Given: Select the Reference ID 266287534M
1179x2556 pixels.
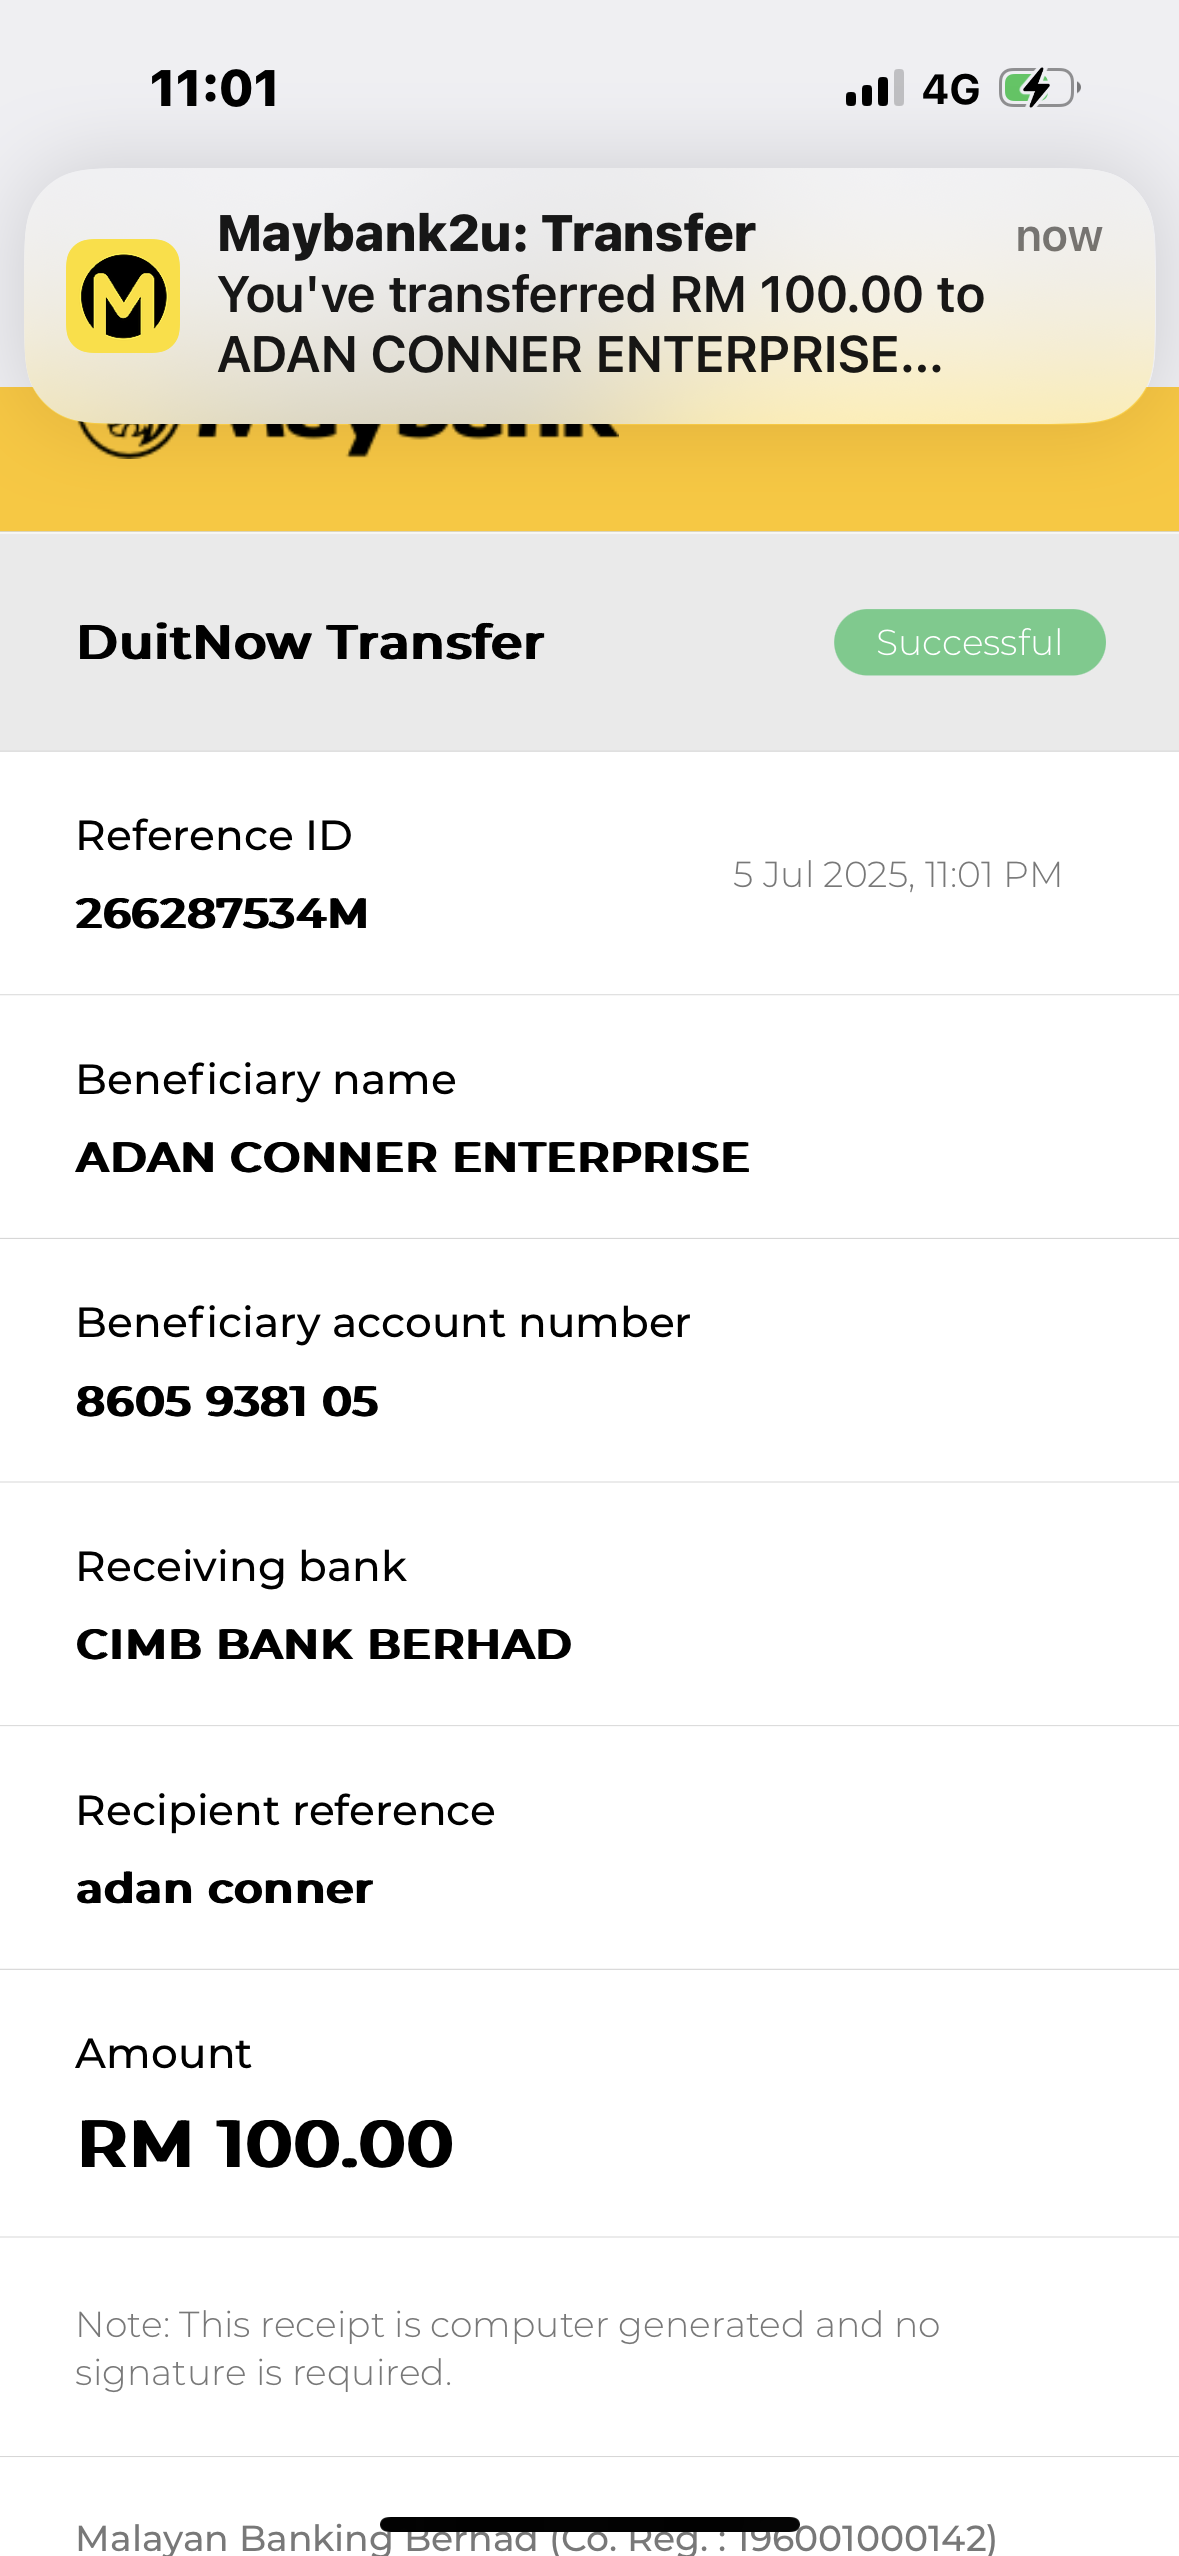Looking at the screenshot, I should click(x=222, y=913).
